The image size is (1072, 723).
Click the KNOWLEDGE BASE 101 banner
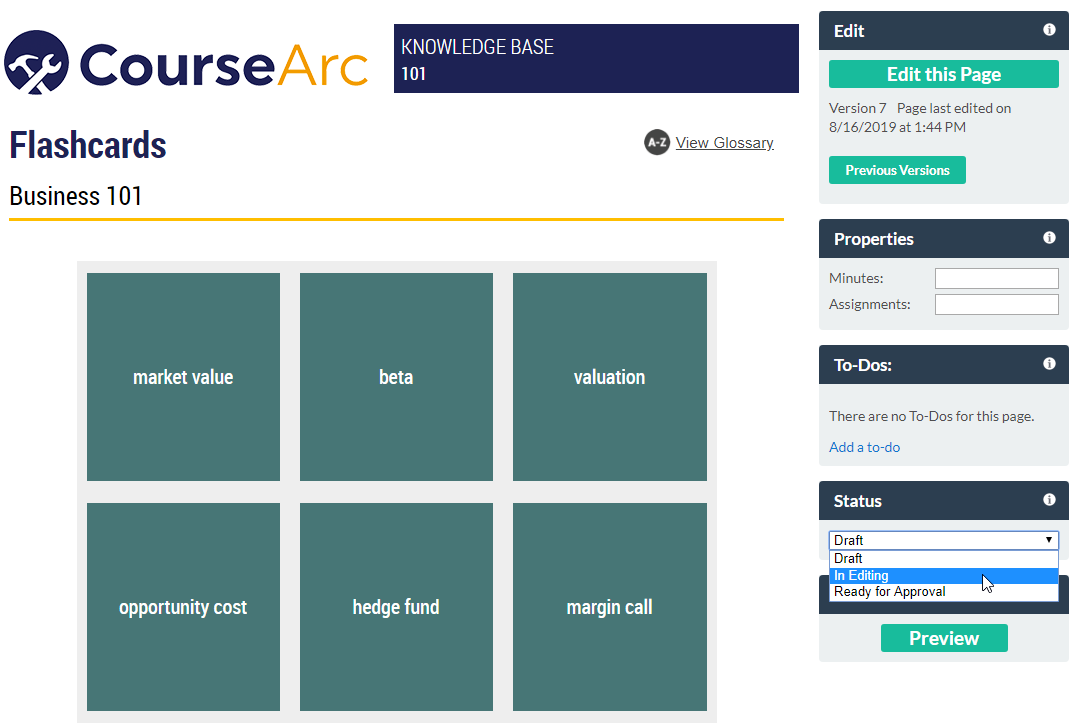pyautogui.click(x=596, y=58)
